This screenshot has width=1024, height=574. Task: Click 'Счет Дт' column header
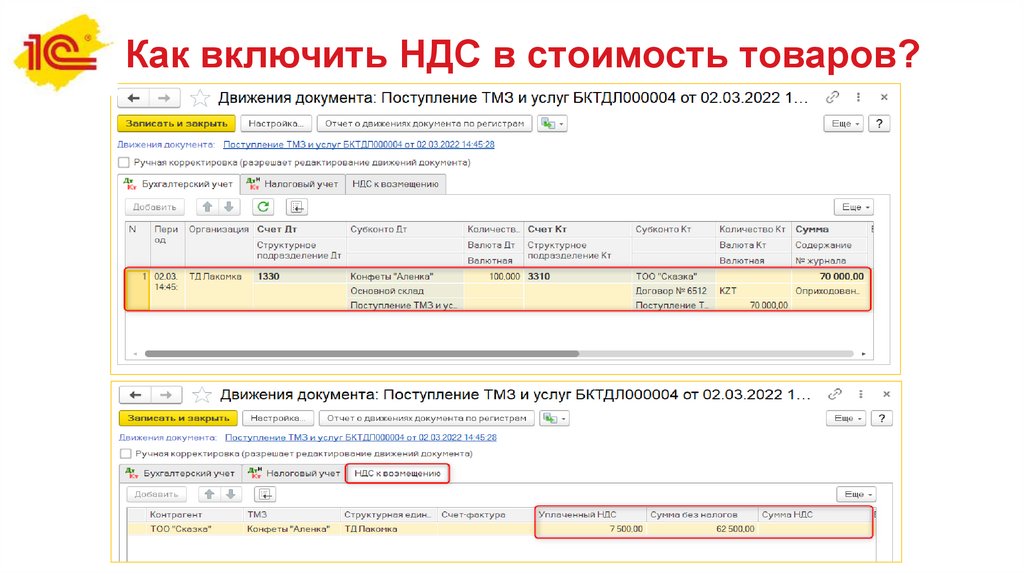click(300, 229)
